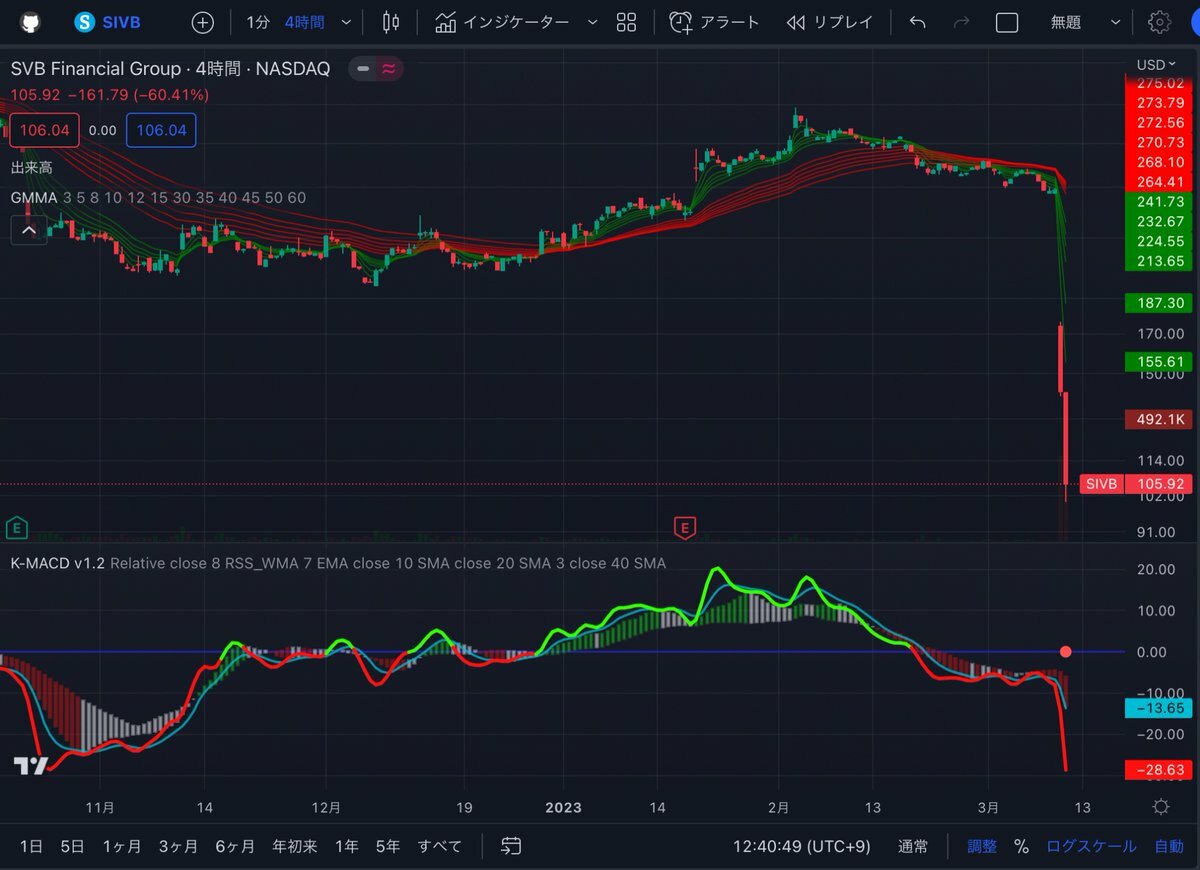Set range to 5日
Screen dimensions: 1200x870
[72, 846]
